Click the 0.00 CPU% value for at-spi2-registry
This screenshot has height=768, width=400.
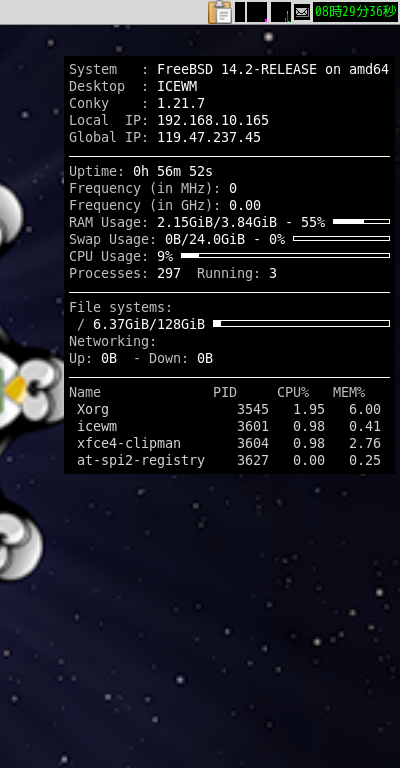click(x=309, y=460)
